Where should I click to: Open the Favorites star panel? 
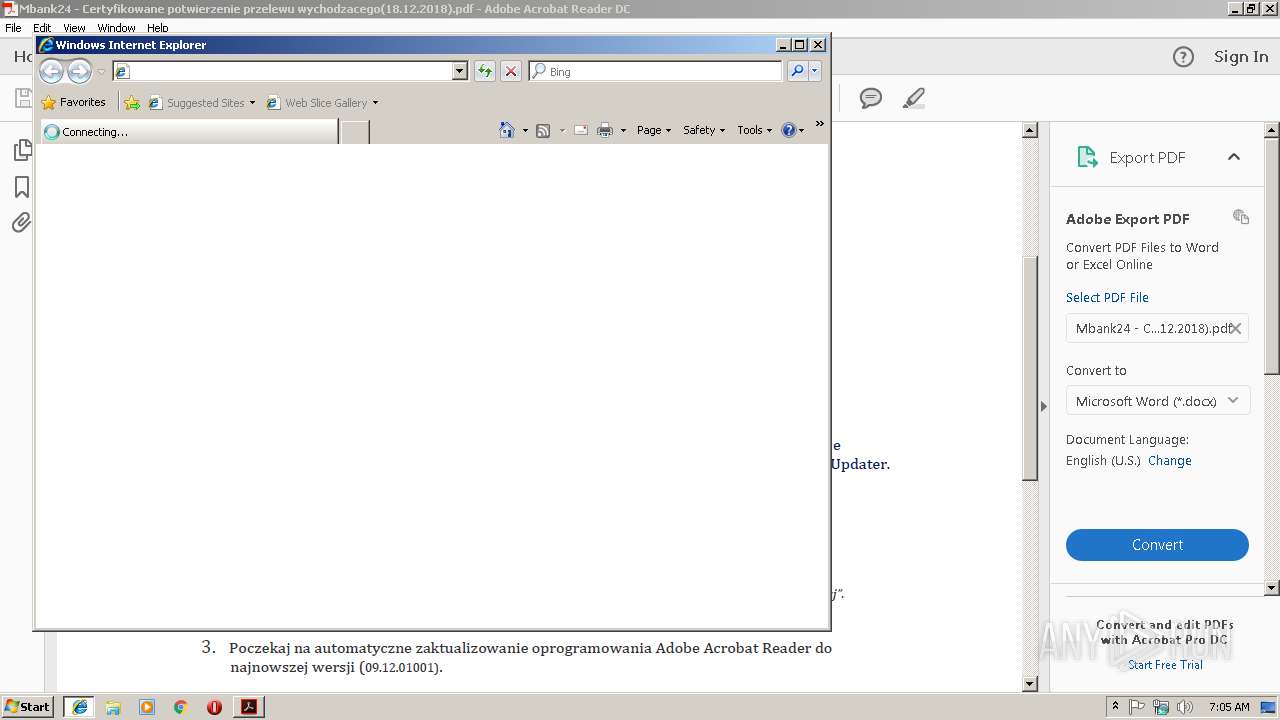coord(73,102)
